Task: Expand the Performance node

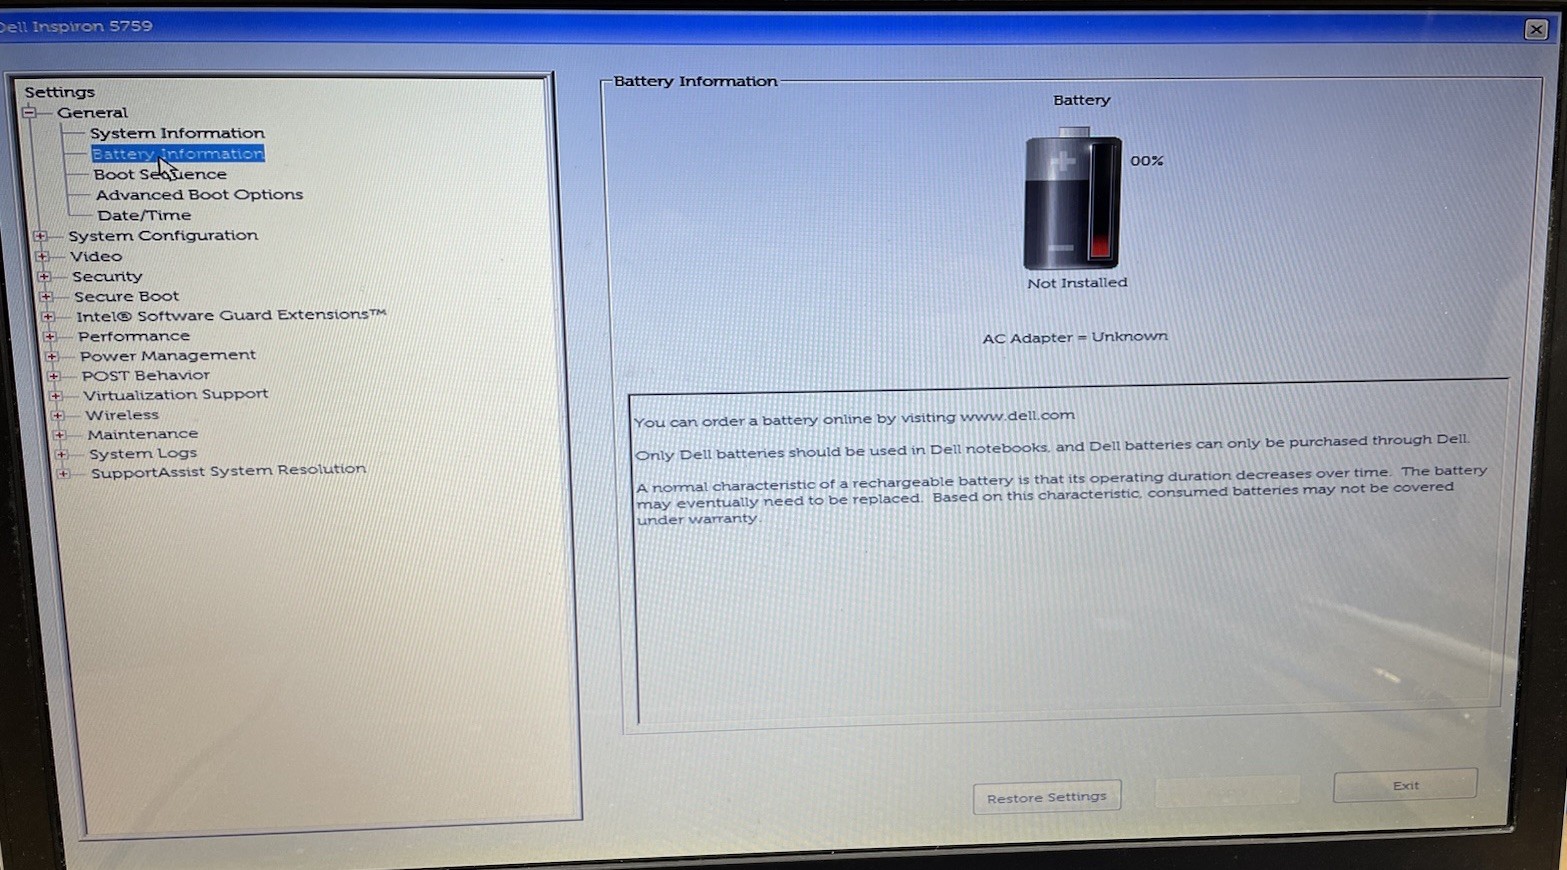Action: pyautogui.click(x=50, y=336)
